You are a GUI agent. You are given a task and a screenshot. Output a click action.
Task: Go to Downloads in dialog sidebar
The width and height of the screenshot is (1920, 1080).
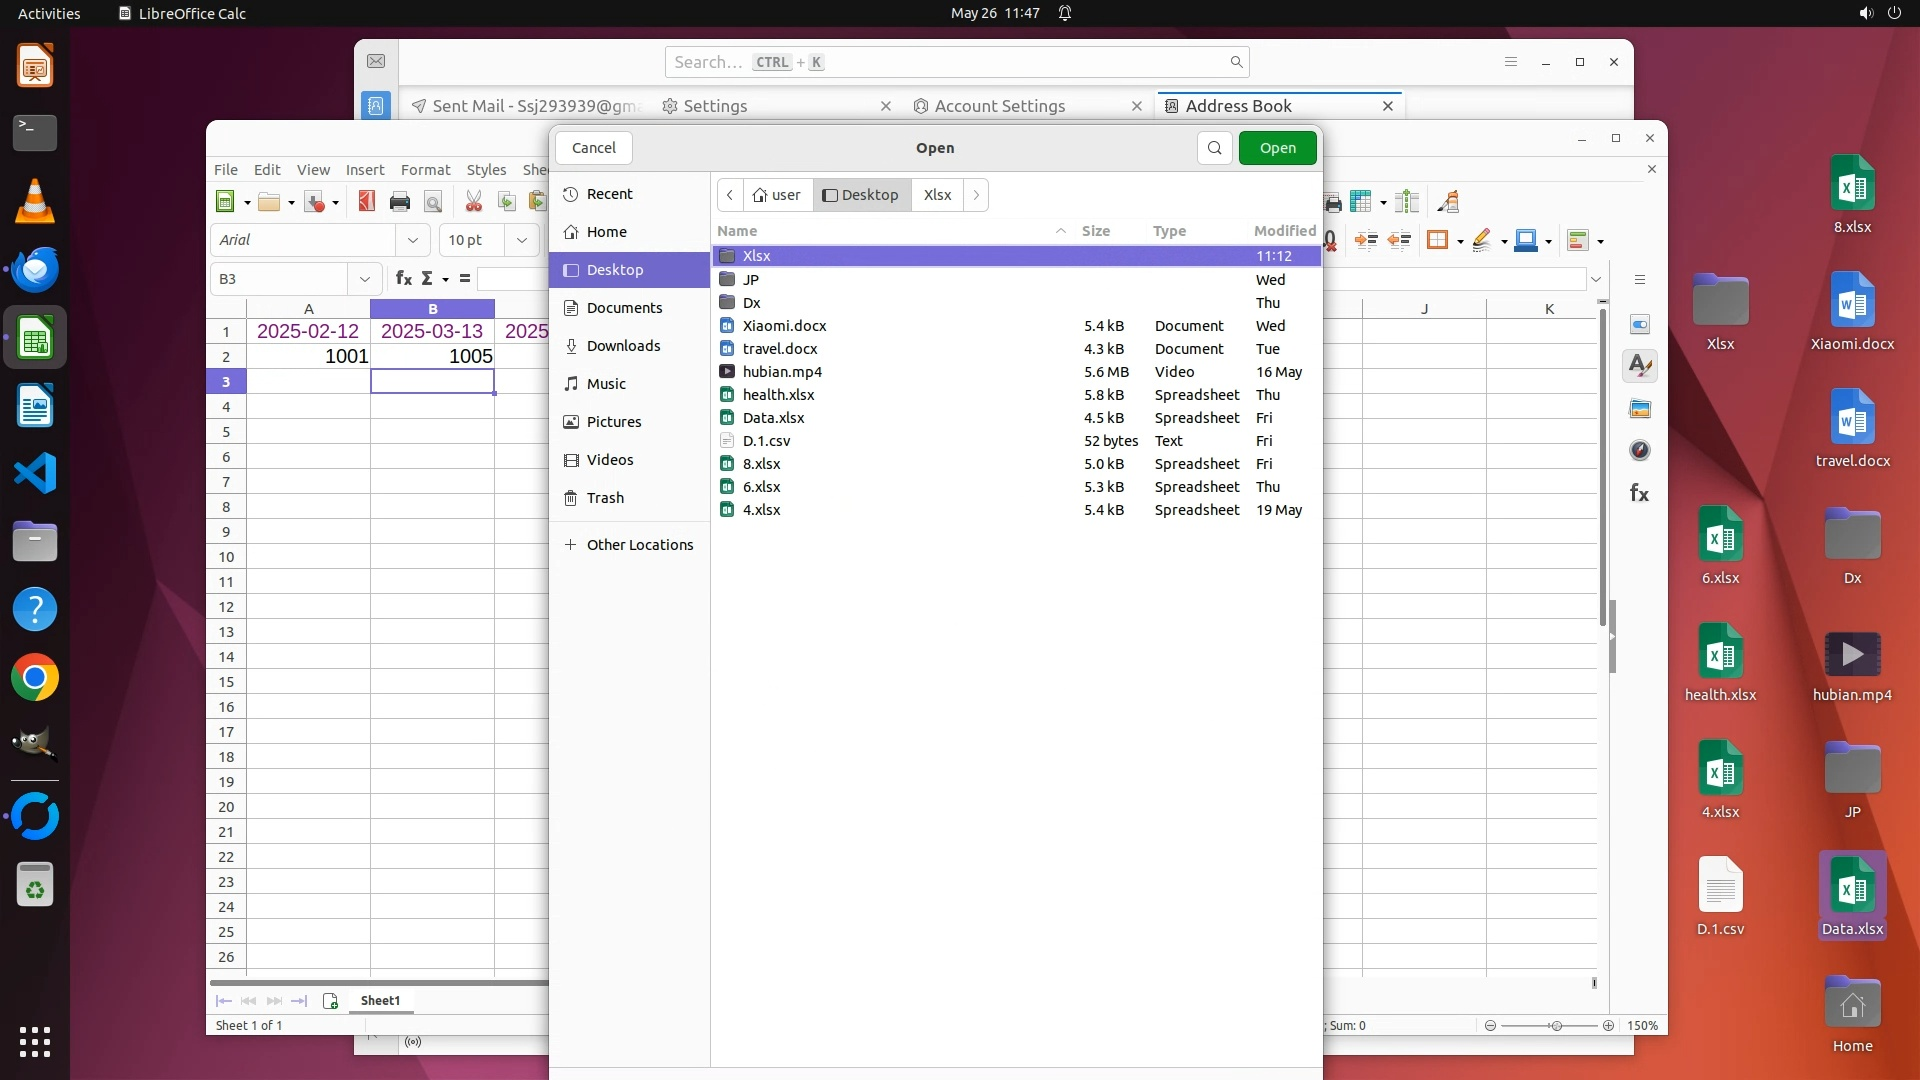(x=623, y=346)
